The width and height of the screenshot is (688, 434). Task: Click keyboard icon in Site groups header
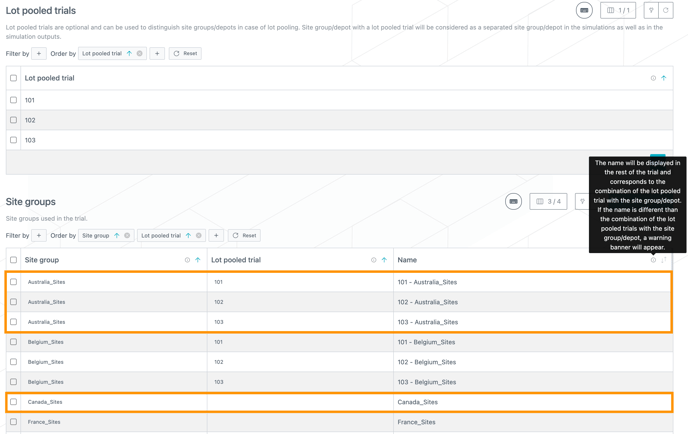(513, 202)
